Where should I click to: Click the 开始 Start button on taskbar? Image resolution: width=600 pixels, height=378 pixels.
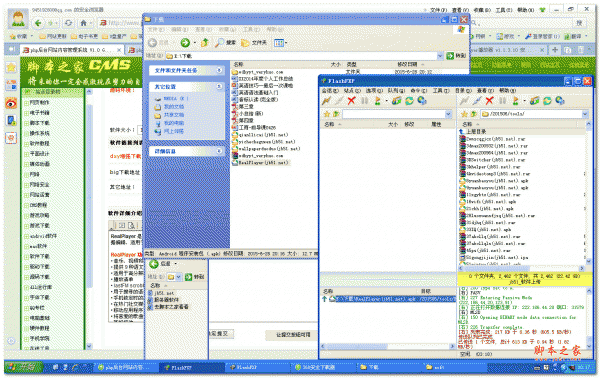(x=23, y=367)
